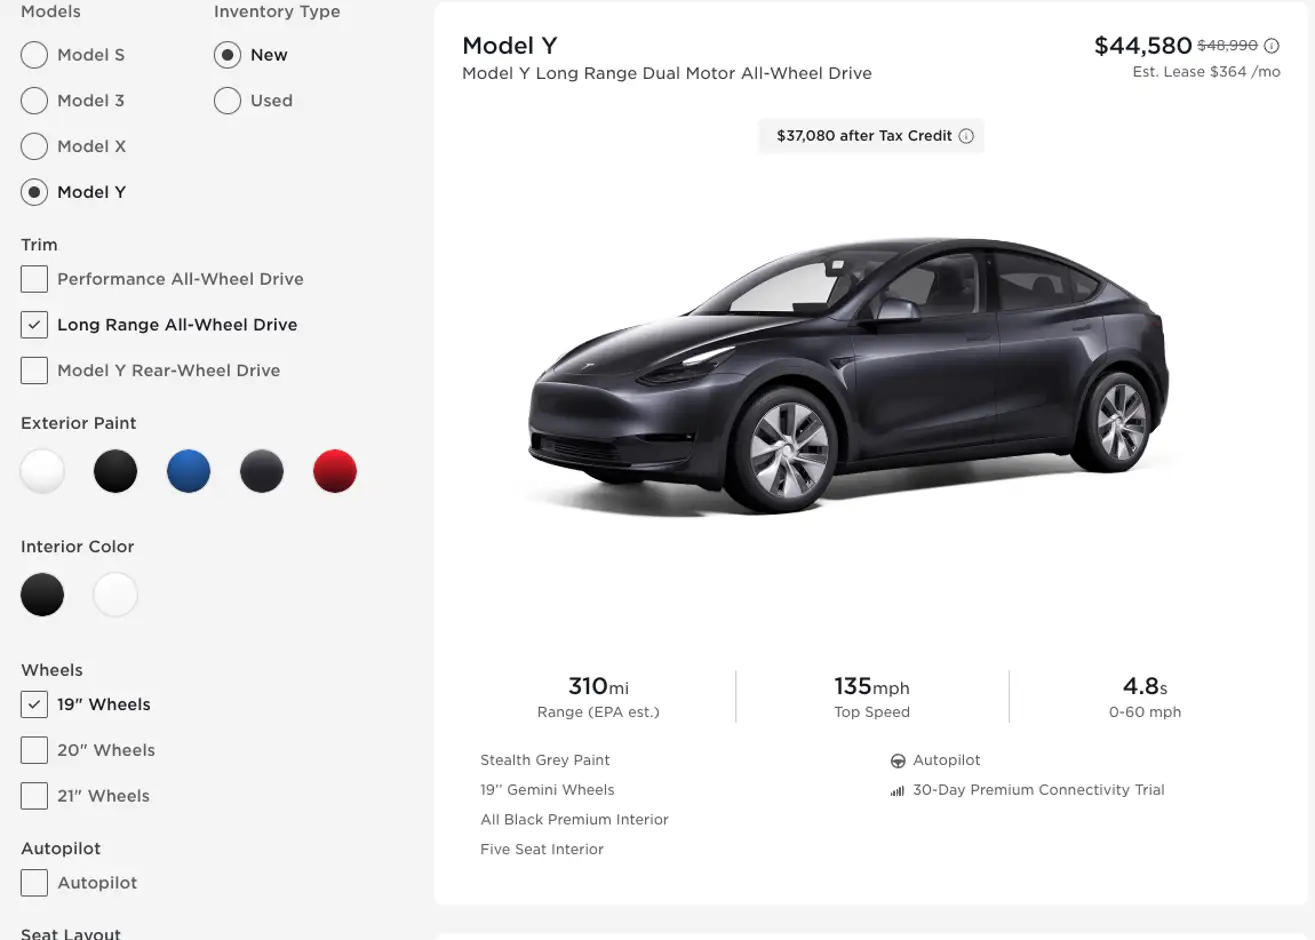
Task: Click the $37,080 after Tax Credit badge
Action: [864, 136]
